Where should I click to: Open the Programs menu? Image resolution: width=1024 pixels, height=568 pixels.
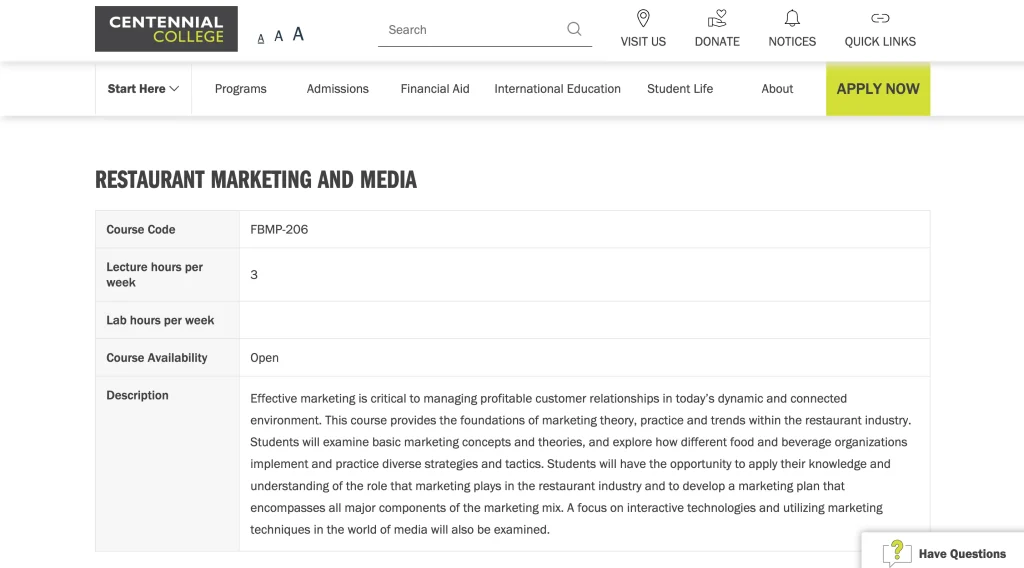coord(241,89)
